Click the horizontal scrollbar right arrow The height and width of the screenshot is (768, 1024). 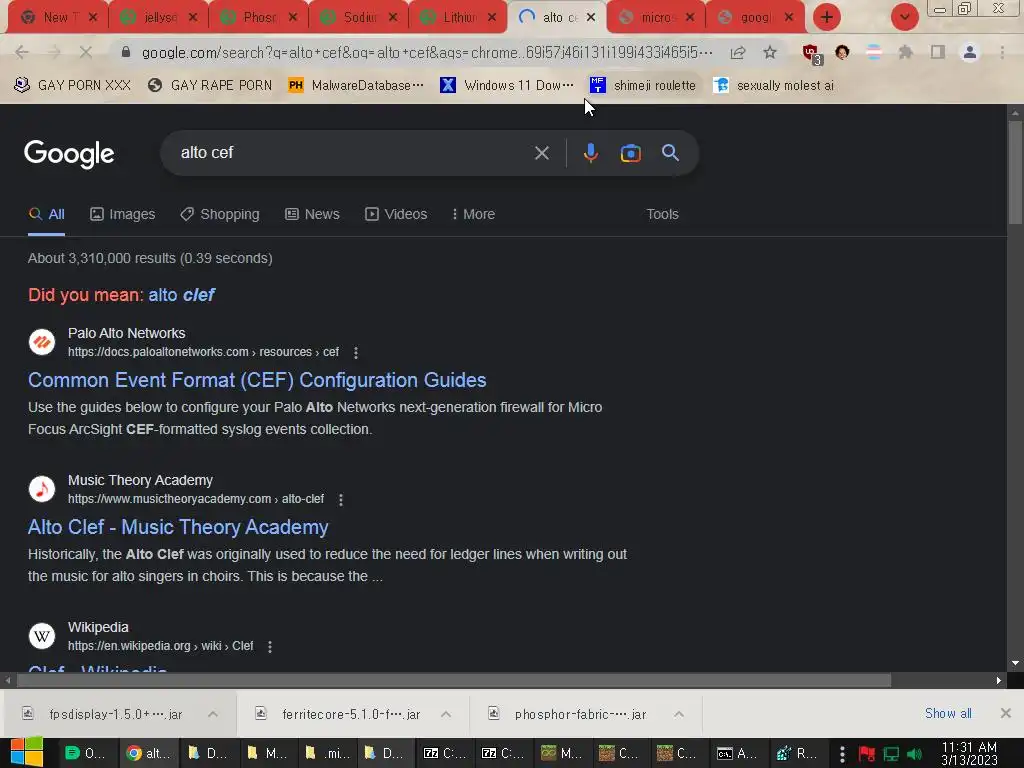[x=999, y=680]
